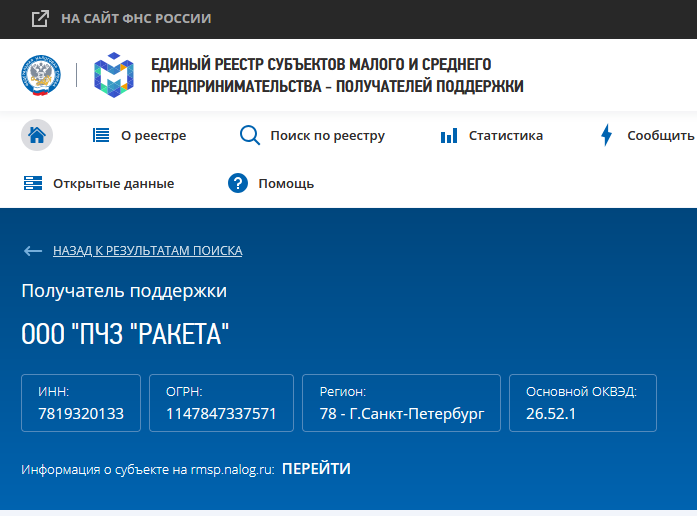Click the FNS Russia emblem logo
This screenshot has height=516, width=697.
(x=41, y=75)
